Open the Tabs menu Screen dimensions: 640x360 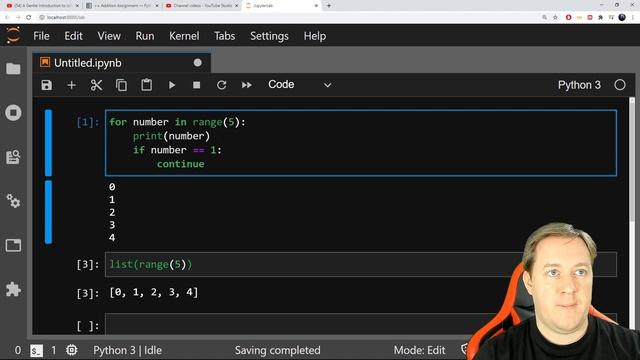[x=224, y=36]
